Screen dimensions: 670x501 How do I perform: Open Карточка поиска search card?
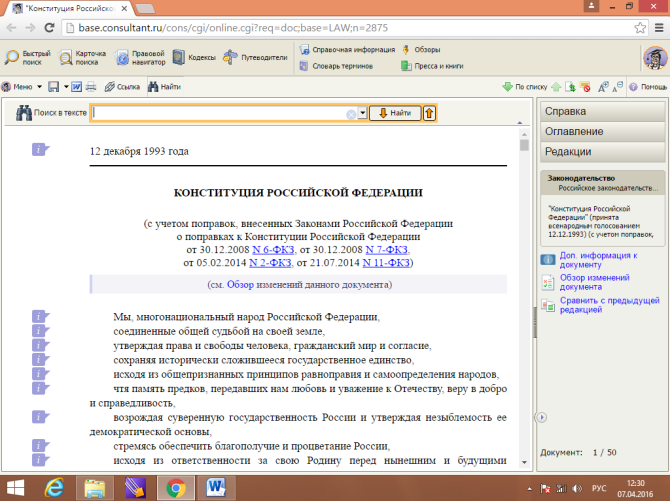(82, 58)
